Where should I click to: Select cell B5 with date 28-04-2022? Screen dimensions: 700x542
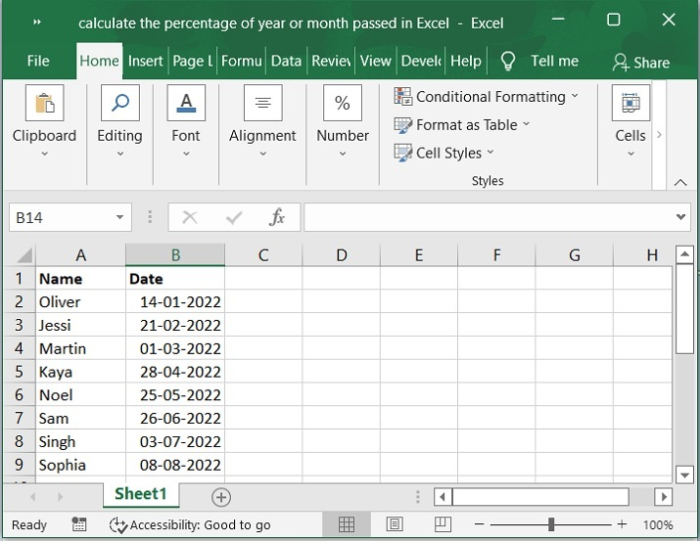point(175,372)
